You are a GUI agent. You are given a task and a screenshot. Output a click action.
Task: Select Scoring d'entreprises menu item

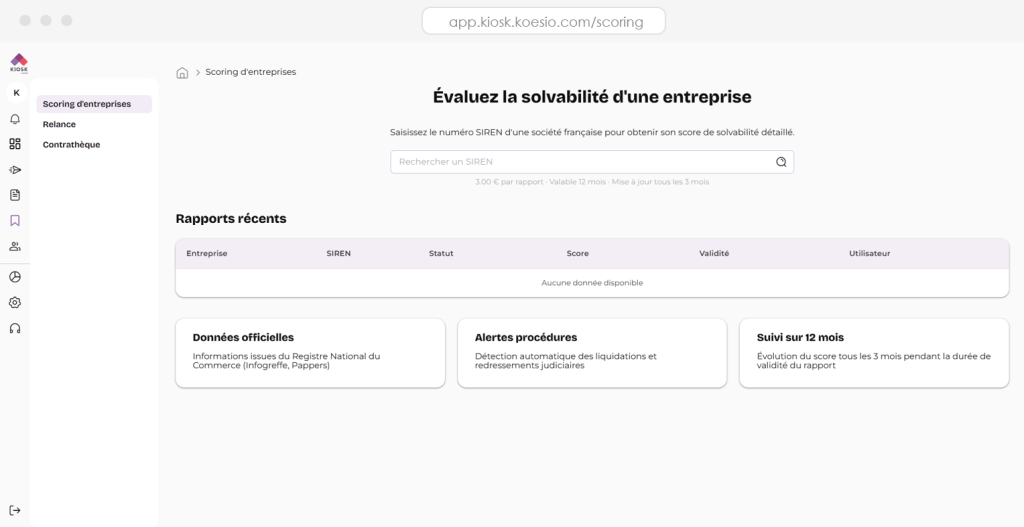(x=94, y=104)
